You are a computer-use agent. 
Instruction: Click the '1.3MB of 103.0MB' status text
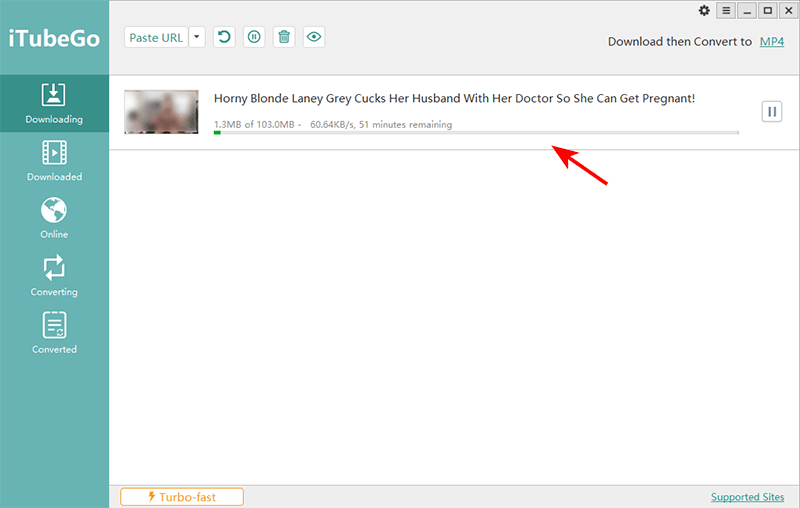(254, 124)
